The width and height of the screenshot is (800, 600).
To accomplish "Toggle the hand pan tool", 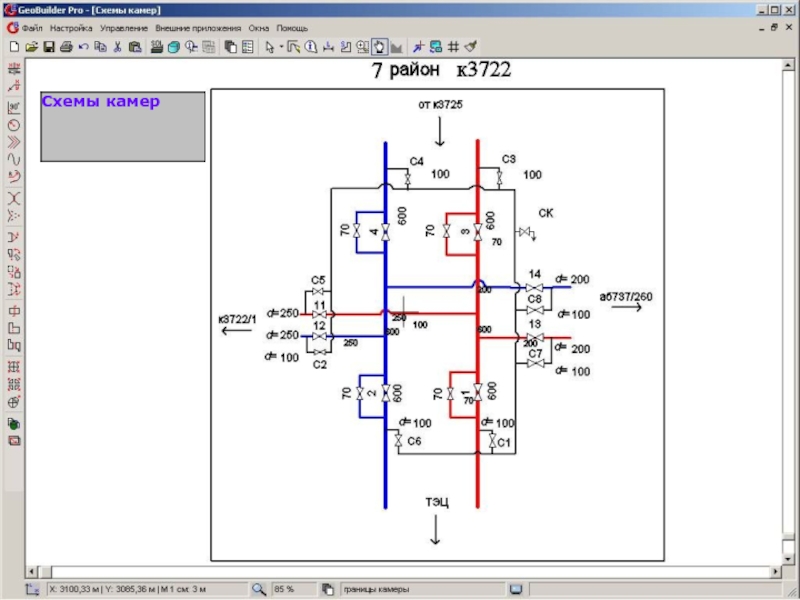I will point(380,46).
